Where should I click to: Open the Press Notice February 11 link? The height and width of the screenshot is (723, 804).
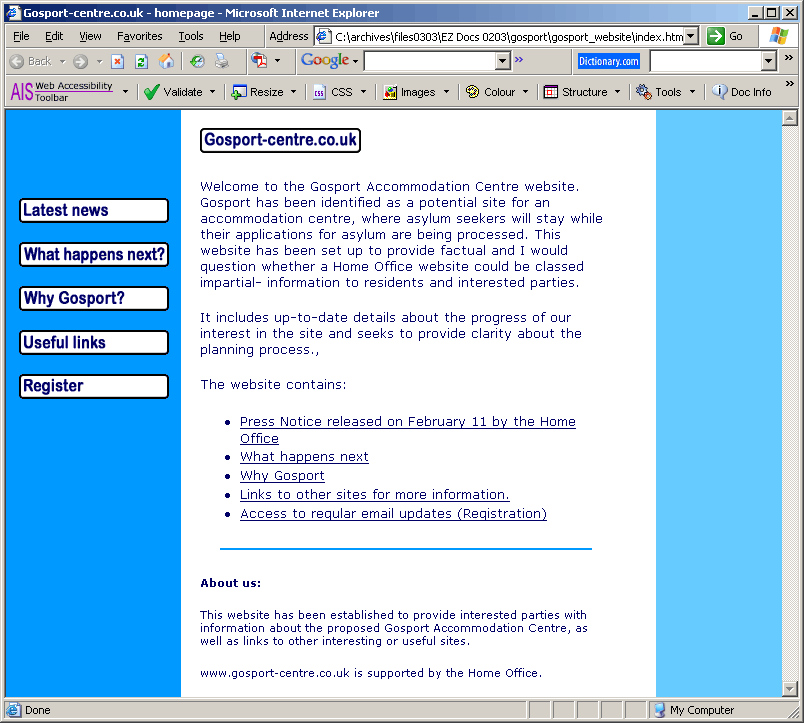[x=408, y=430]
